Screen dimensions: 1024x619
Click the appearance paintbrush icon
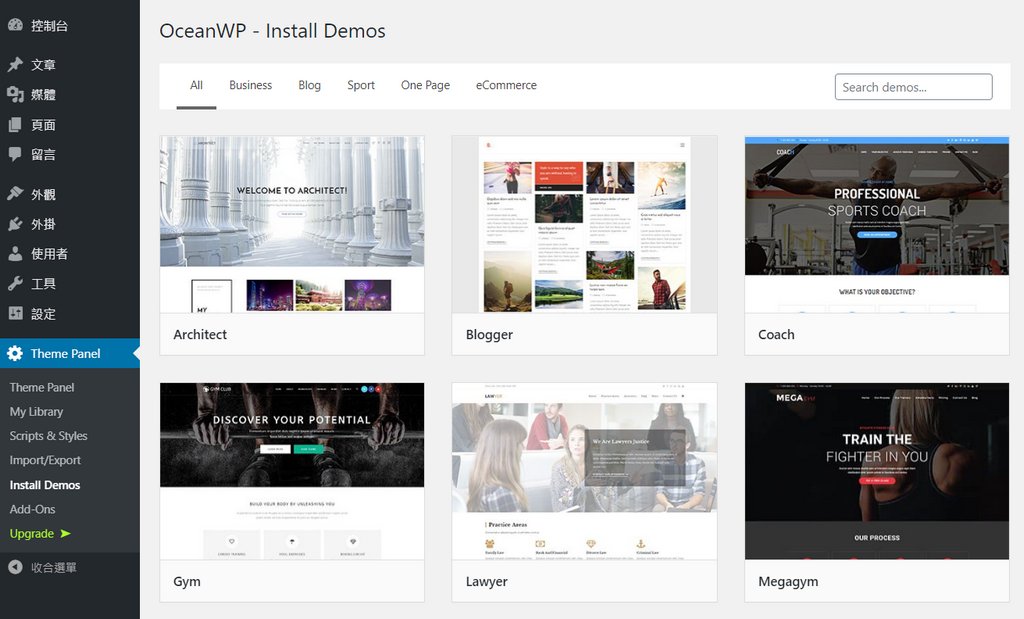[15, 194]
